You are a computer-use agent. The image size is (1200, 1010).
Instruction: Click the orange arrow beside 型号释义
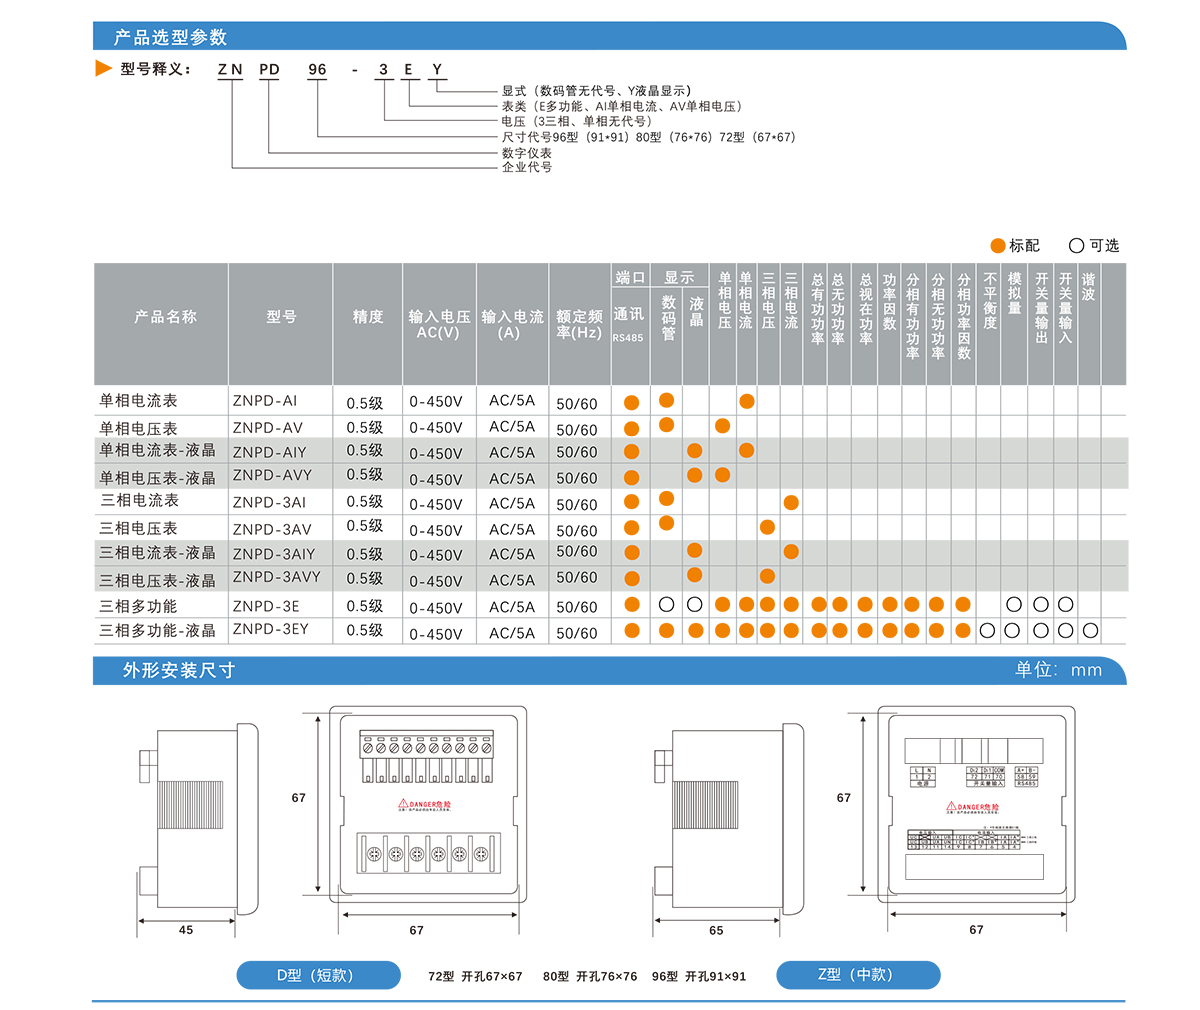tap(103, 69)
